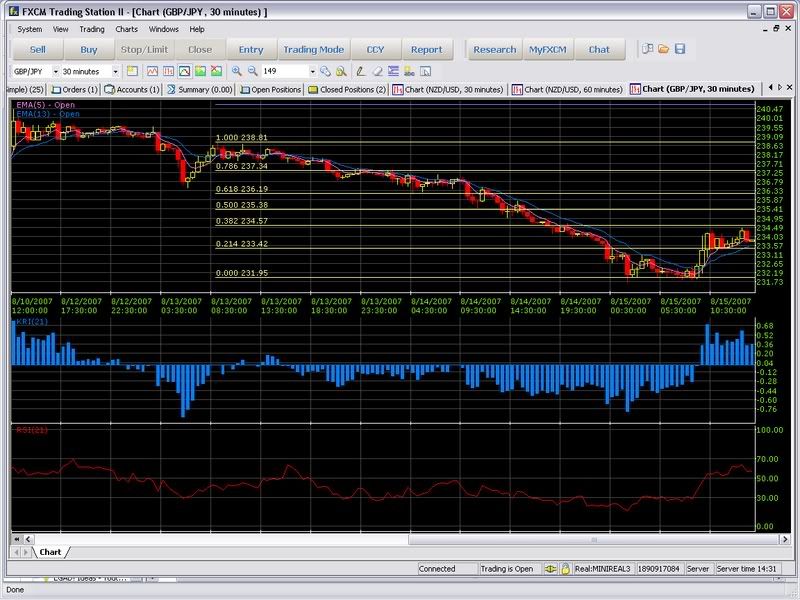The height and width of the screenshot is (600, 800).
Task: Click the connection status icon in status bar
Action: (550, 568)
